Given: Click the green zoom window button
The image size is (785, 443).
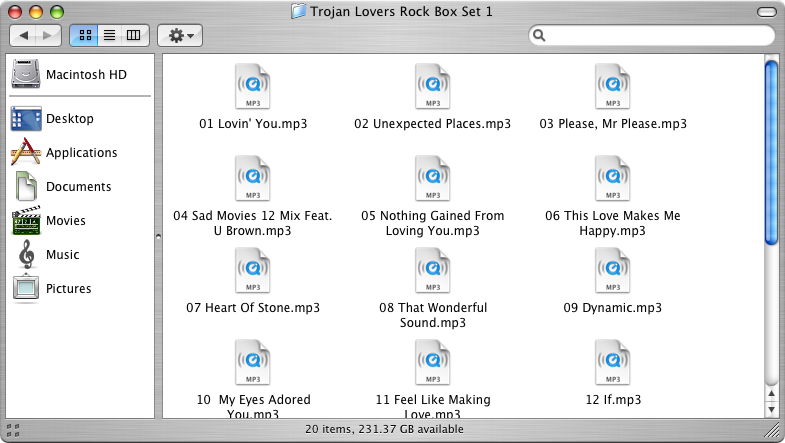Looking at the screenshot, I should click(58, 12).
